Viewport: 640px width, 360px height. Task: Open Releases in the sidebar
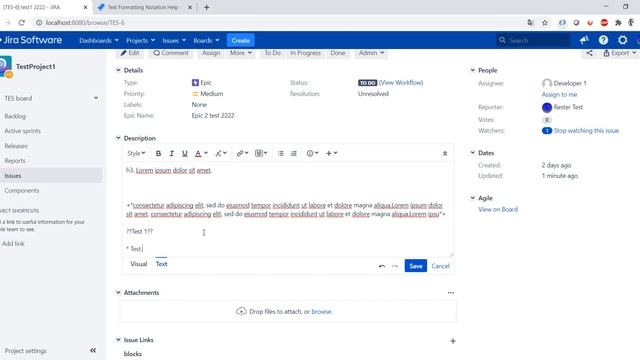[x=16, y=146]
